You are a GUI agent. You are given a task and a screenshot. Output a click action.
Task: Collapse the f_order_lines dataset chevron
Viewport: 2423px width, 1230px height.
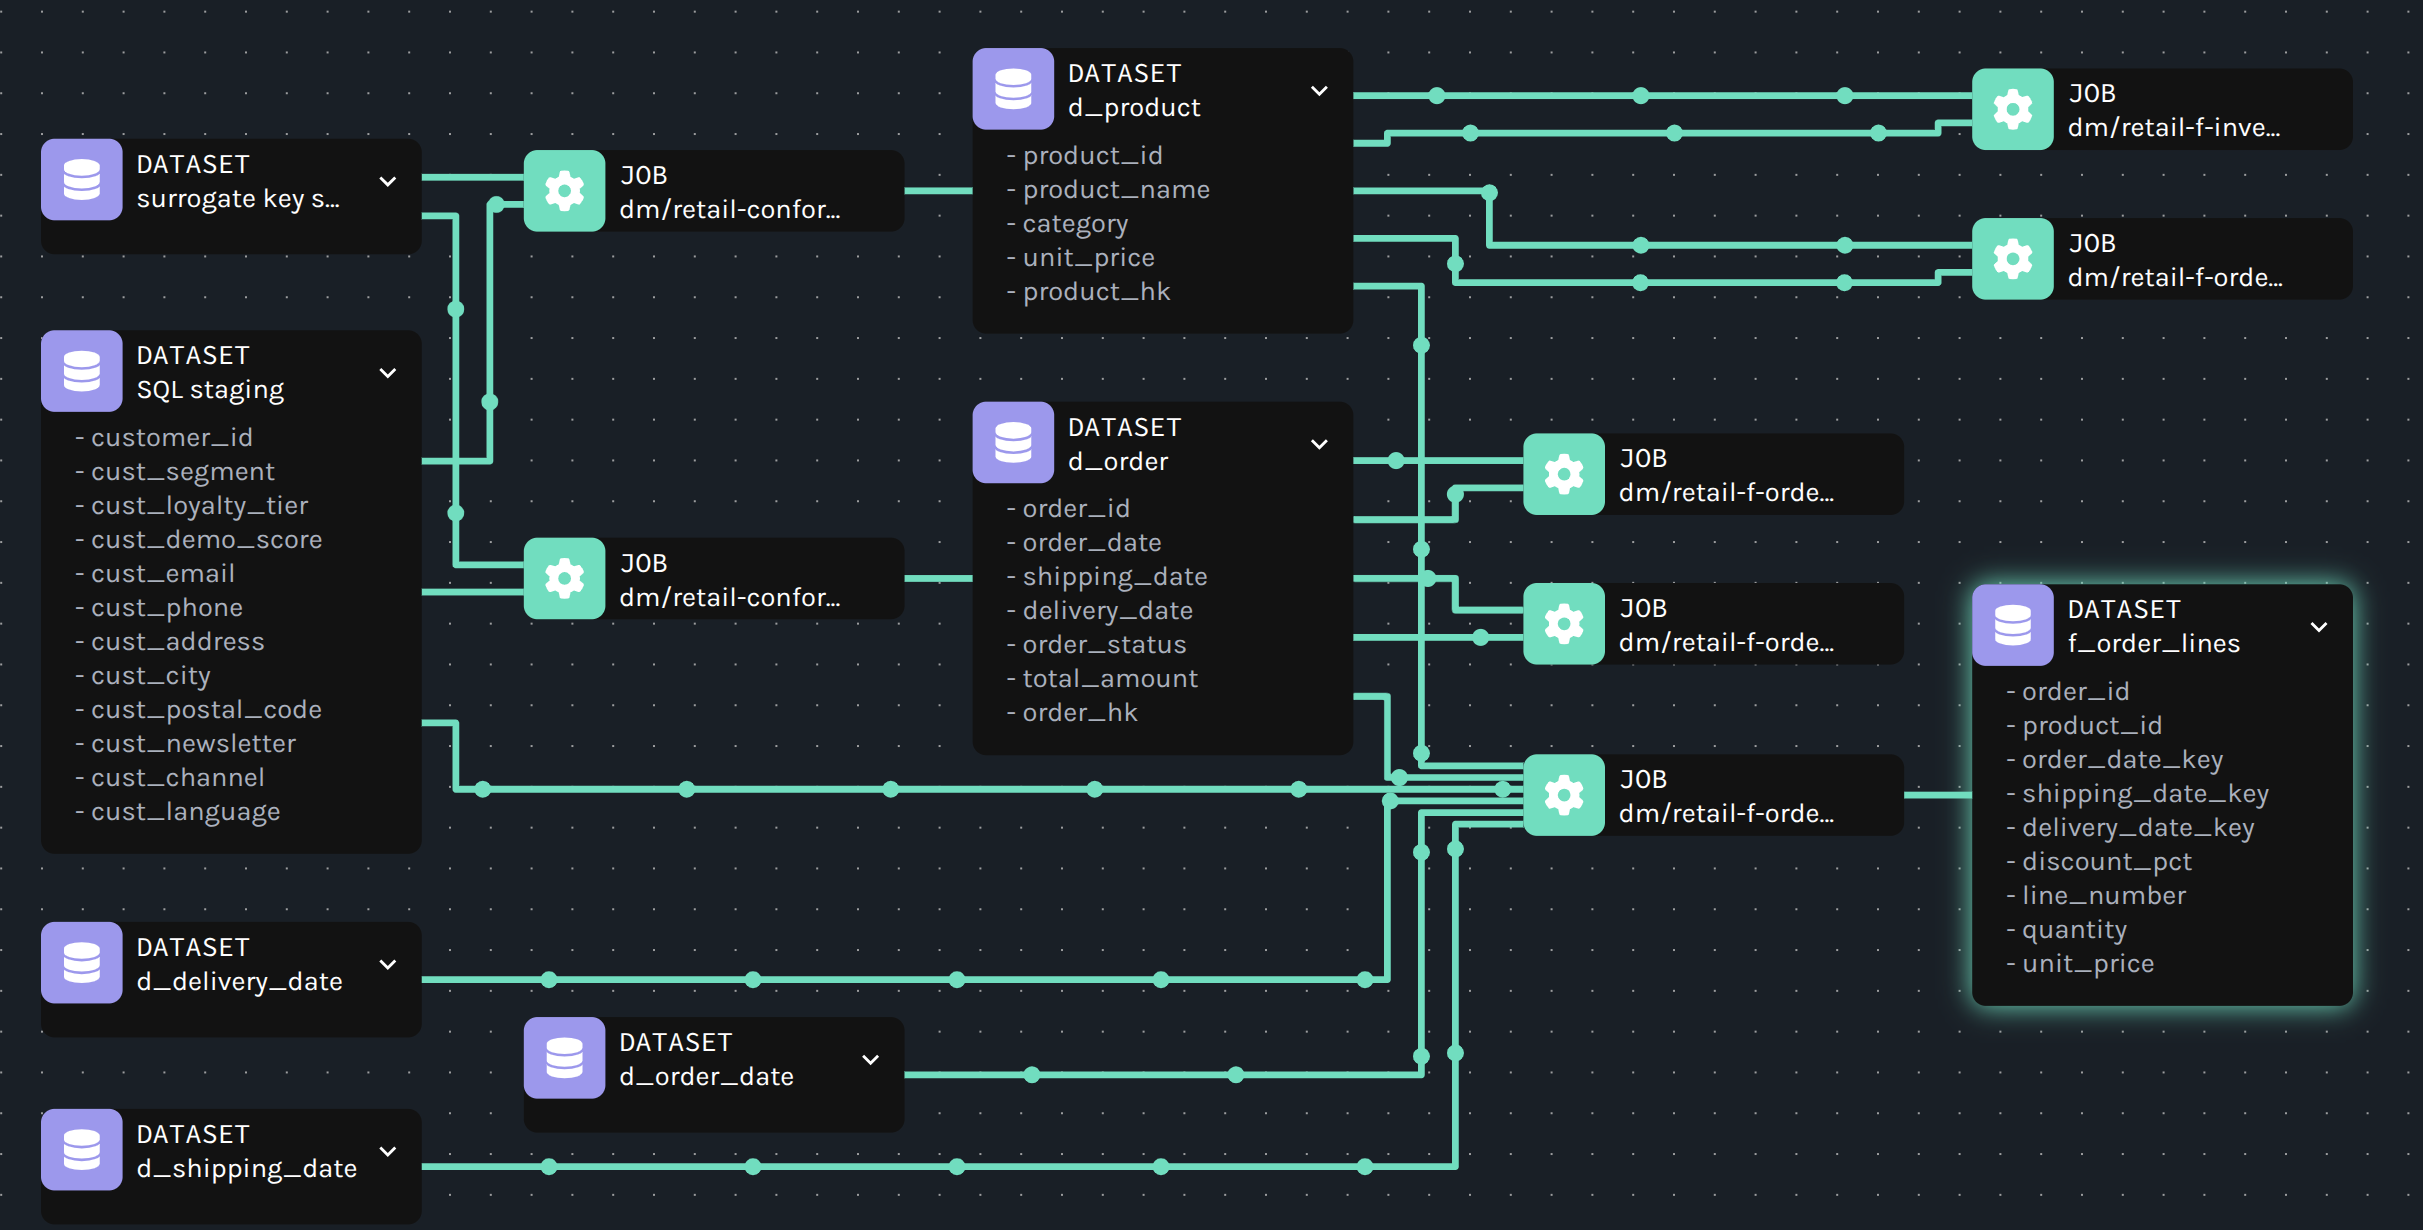click(2319, 627)
